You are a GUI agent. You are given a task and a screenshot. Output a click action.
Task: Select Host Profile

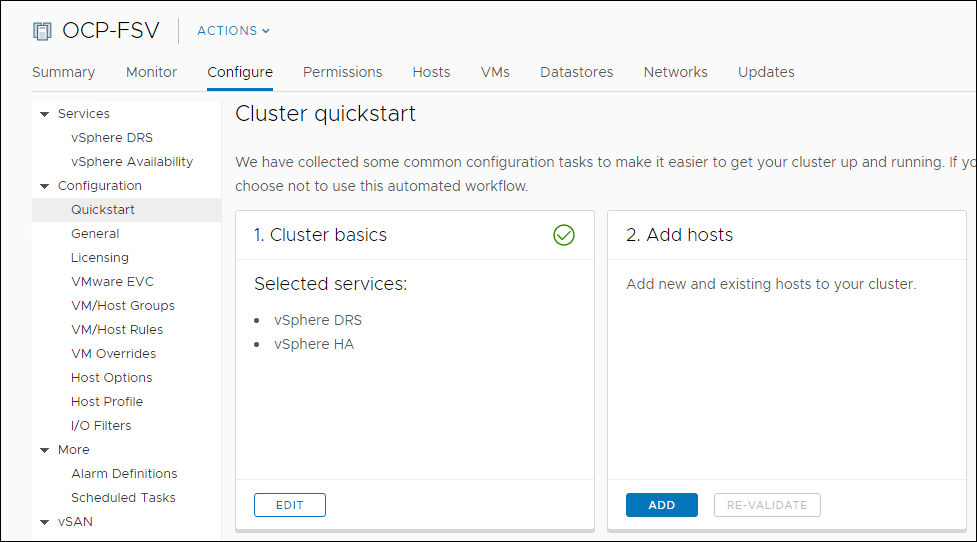pyautogui.click(x=107, y=402)
